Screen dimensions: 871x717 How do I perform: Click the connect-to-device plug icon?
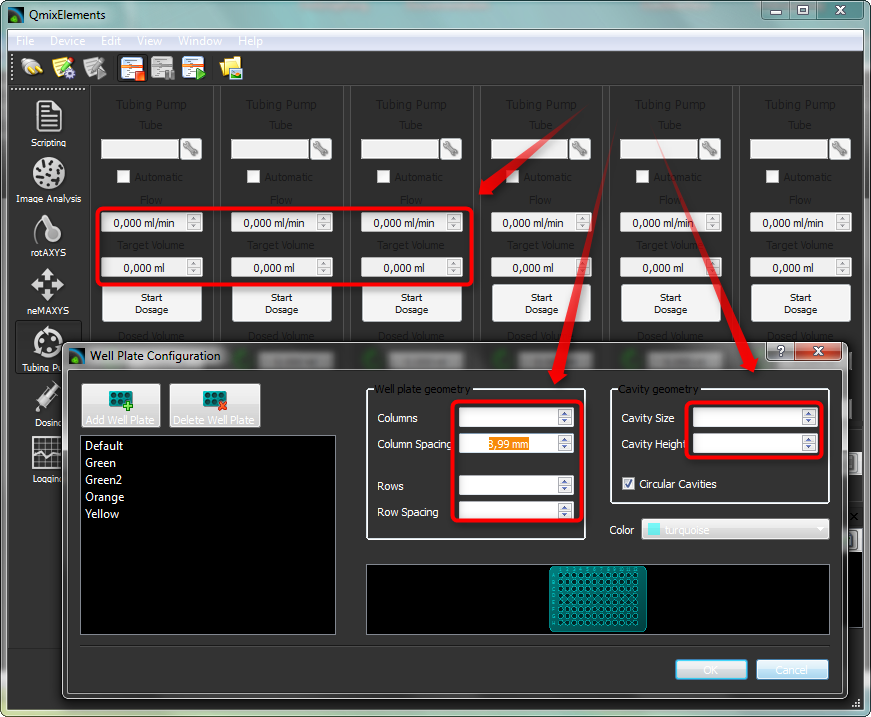point(33,68)
